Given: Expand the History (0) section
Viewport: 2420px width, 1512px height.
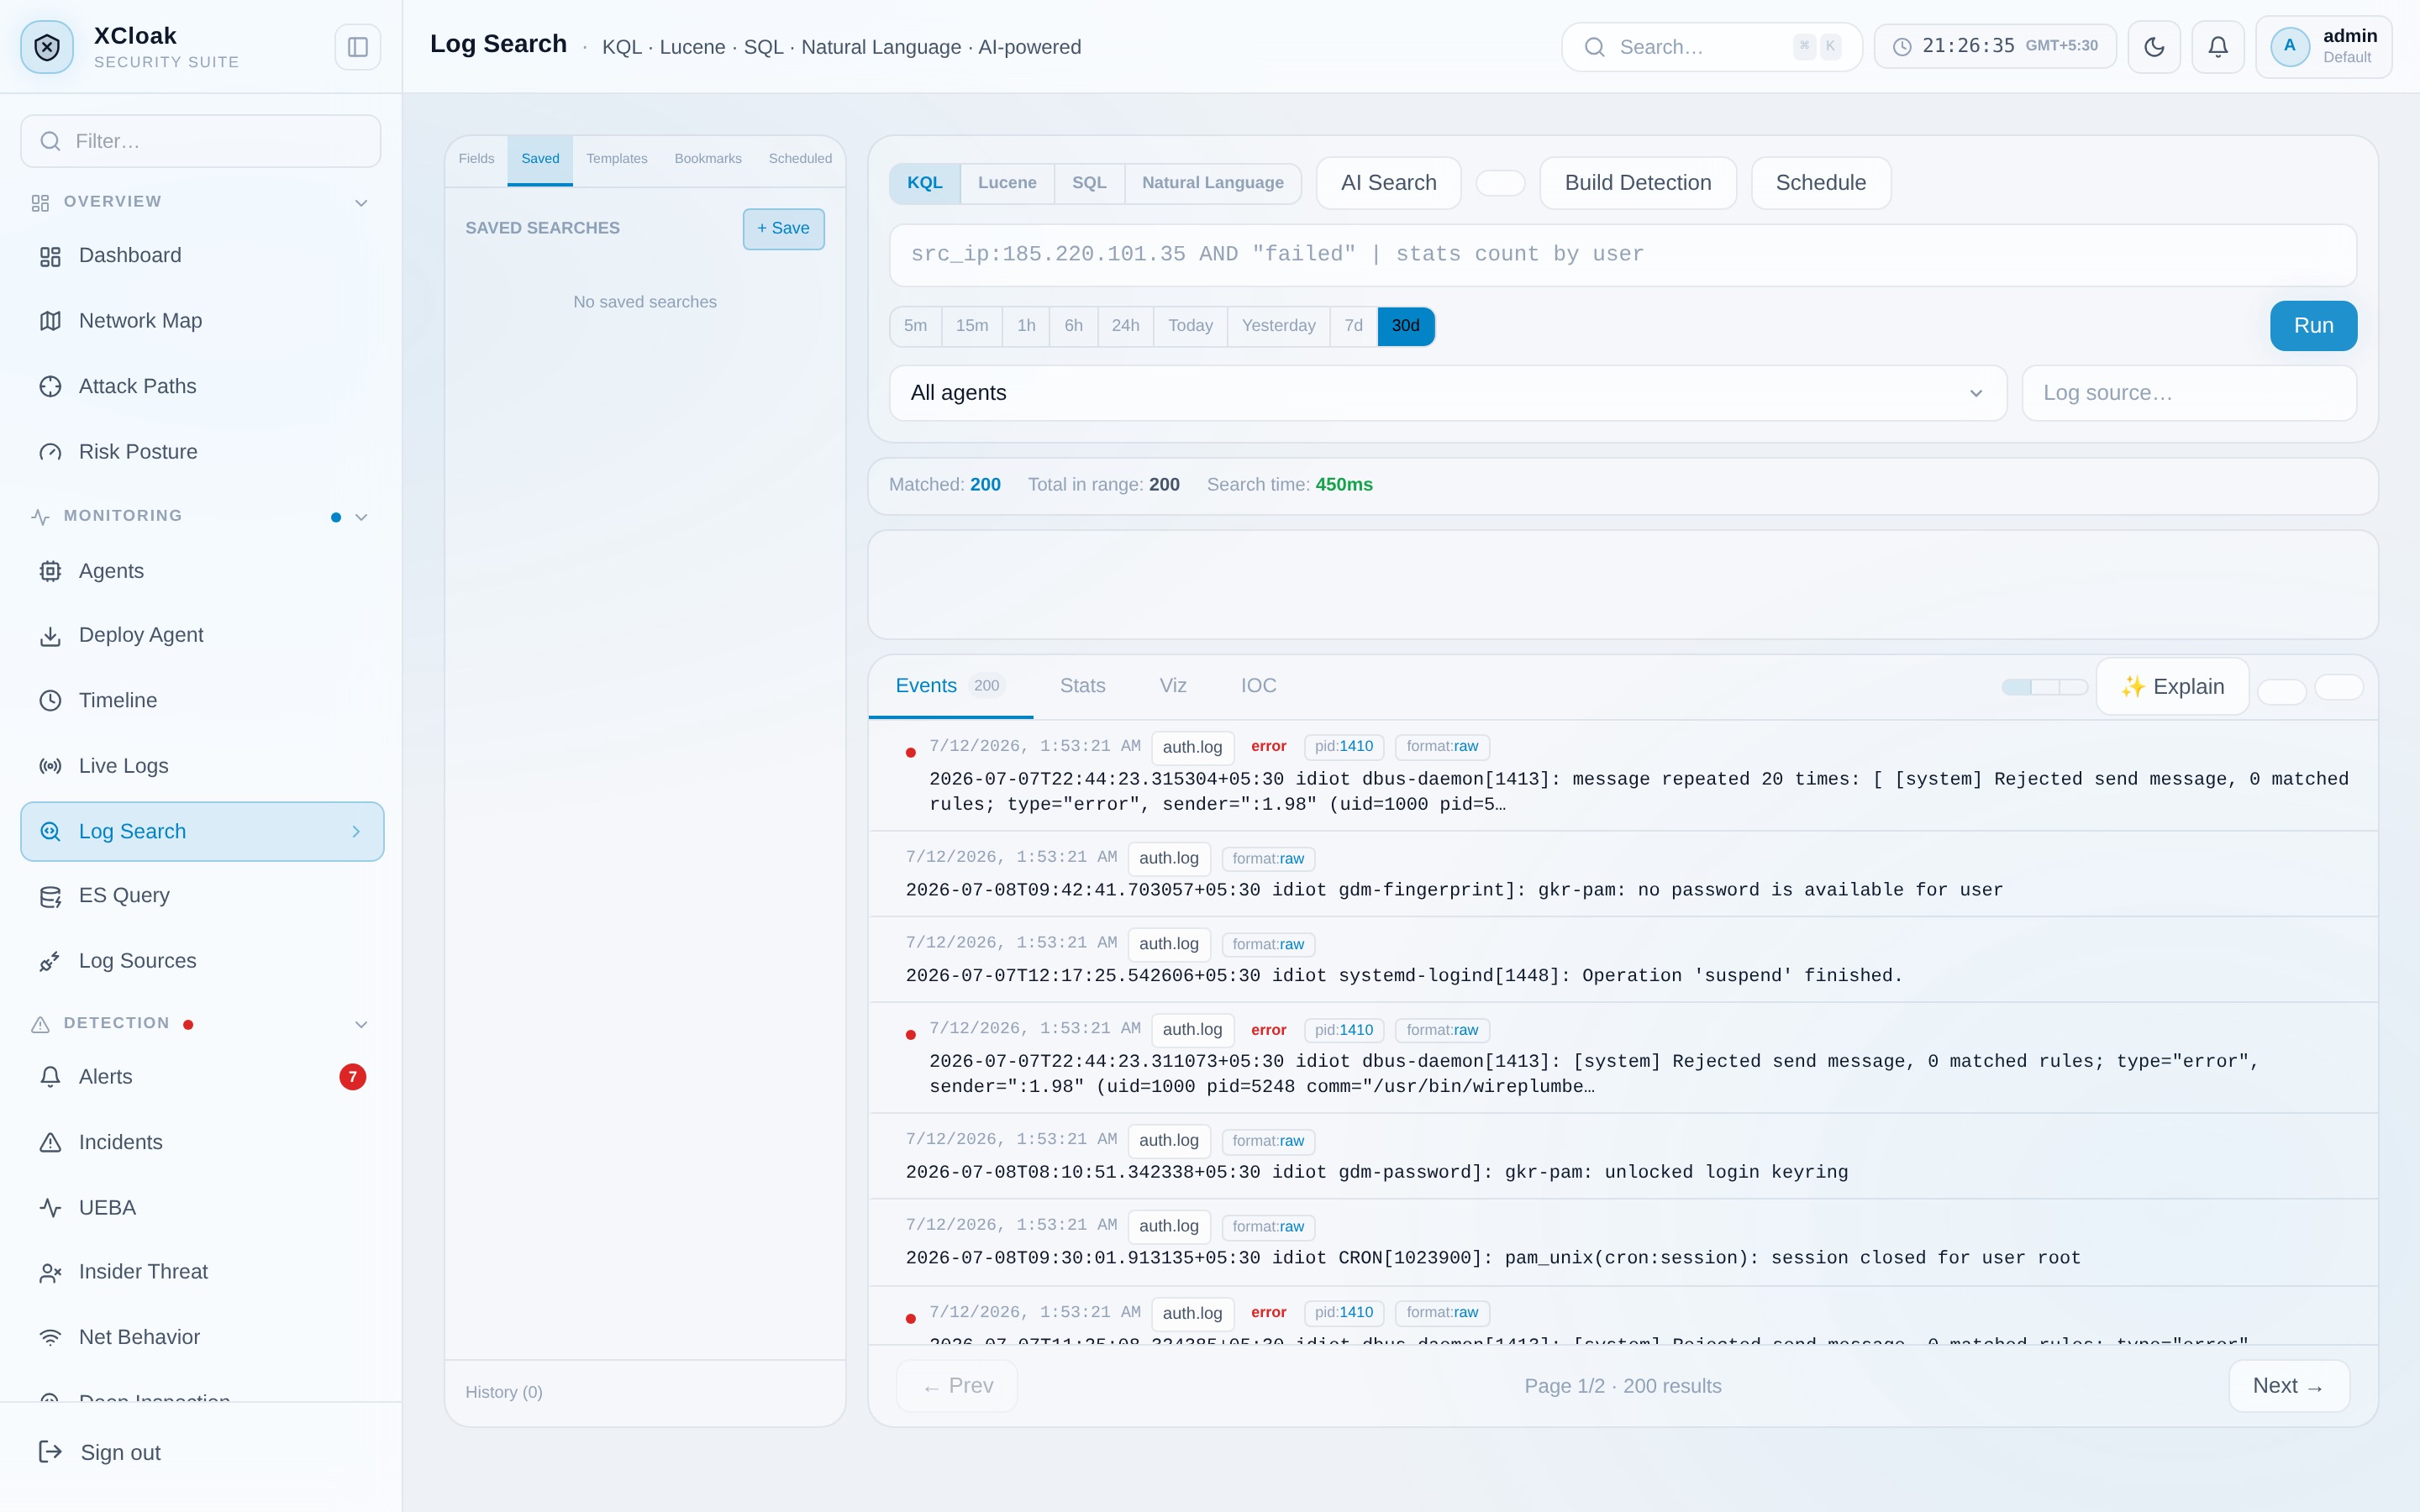Looking at the screenshot, I should tap(503, 1392).
